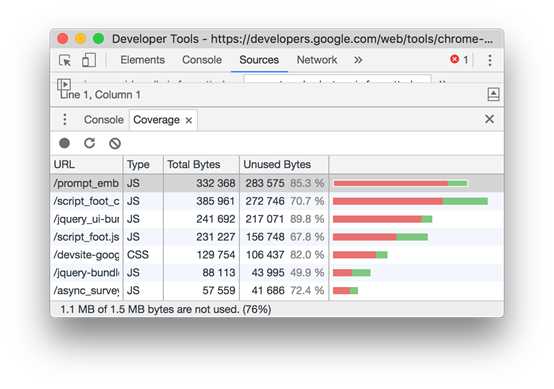This screenshot has height=389, width=554.
Task: Click the usage bar for /jquery-bundl
Action: point(352,272)
